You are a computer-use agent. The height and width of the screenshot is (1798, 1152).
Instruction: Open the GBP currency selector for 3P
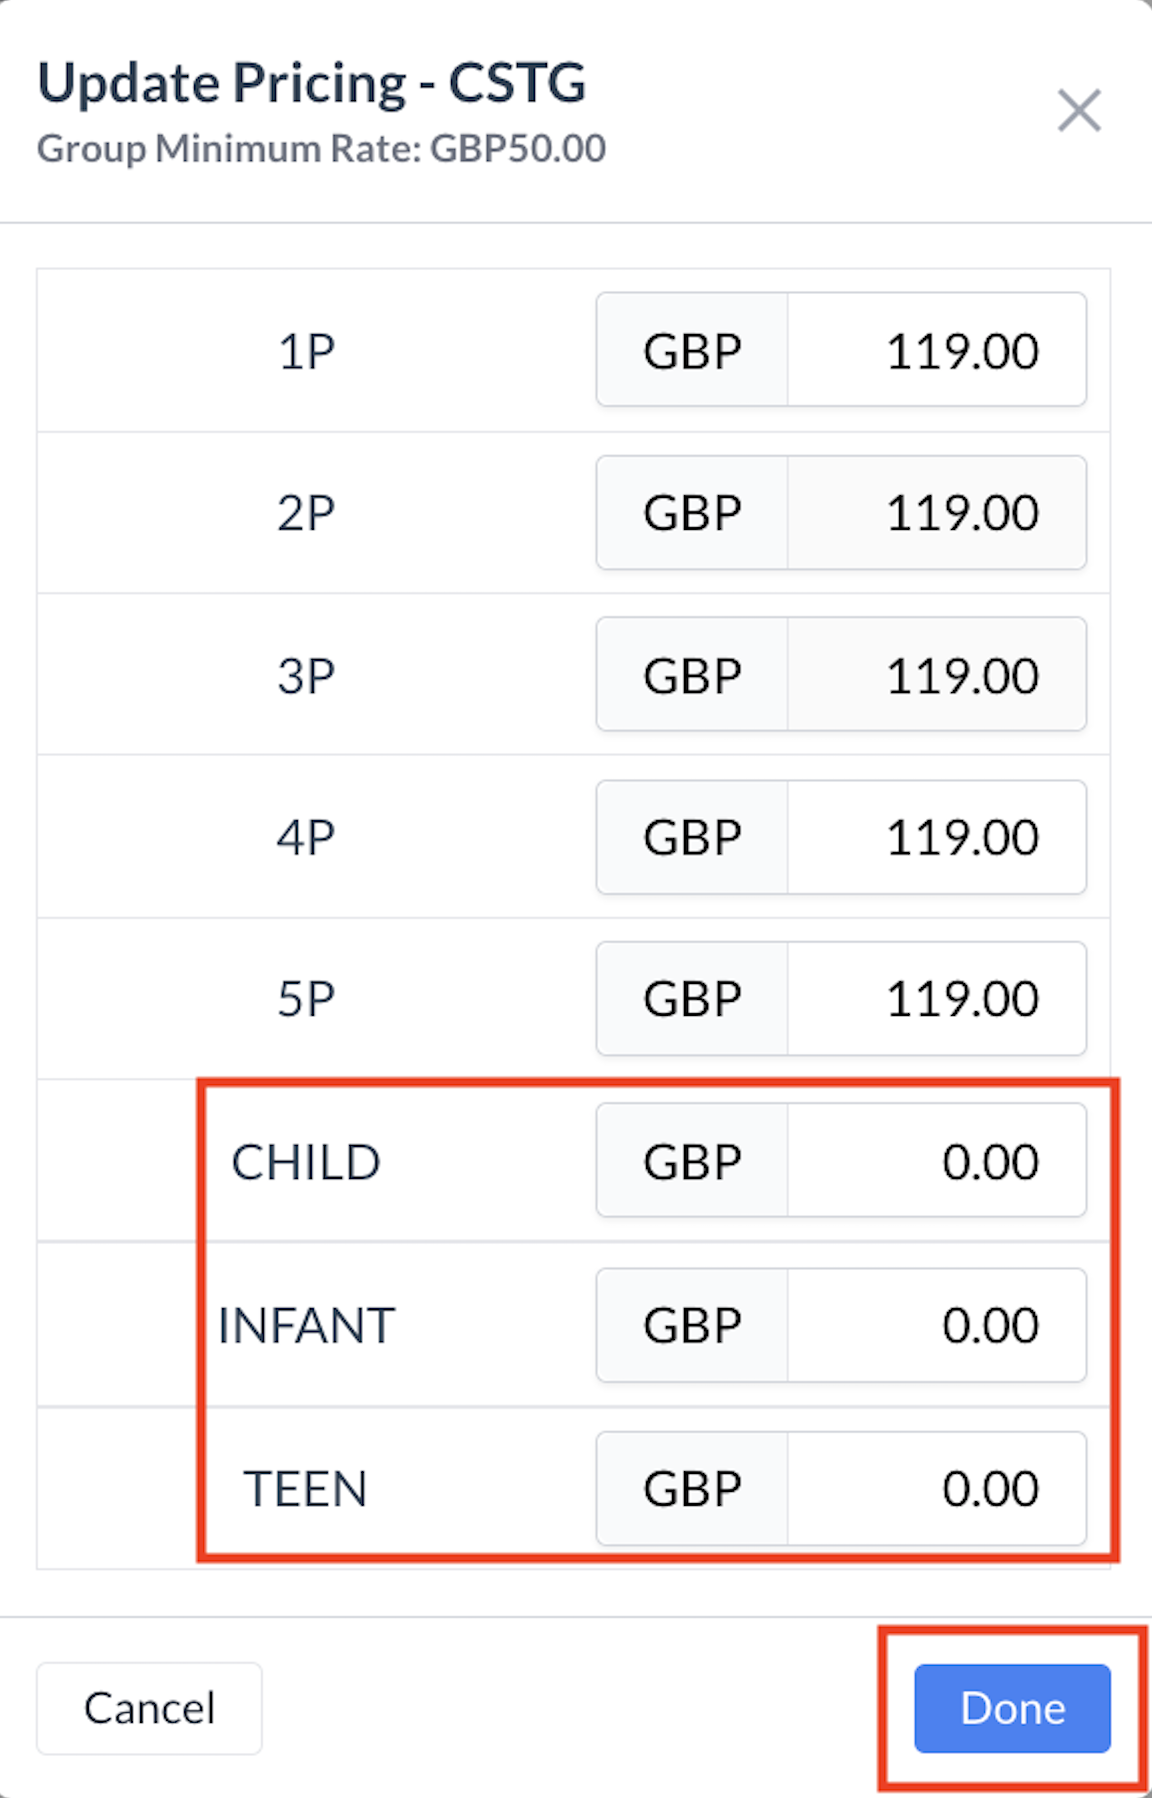point(691,674)
